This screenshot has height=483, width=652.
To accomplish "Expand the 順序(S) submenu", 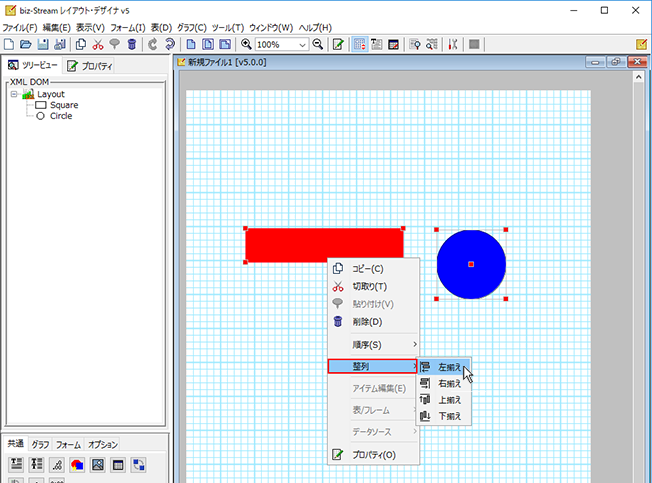I will 373,344.
